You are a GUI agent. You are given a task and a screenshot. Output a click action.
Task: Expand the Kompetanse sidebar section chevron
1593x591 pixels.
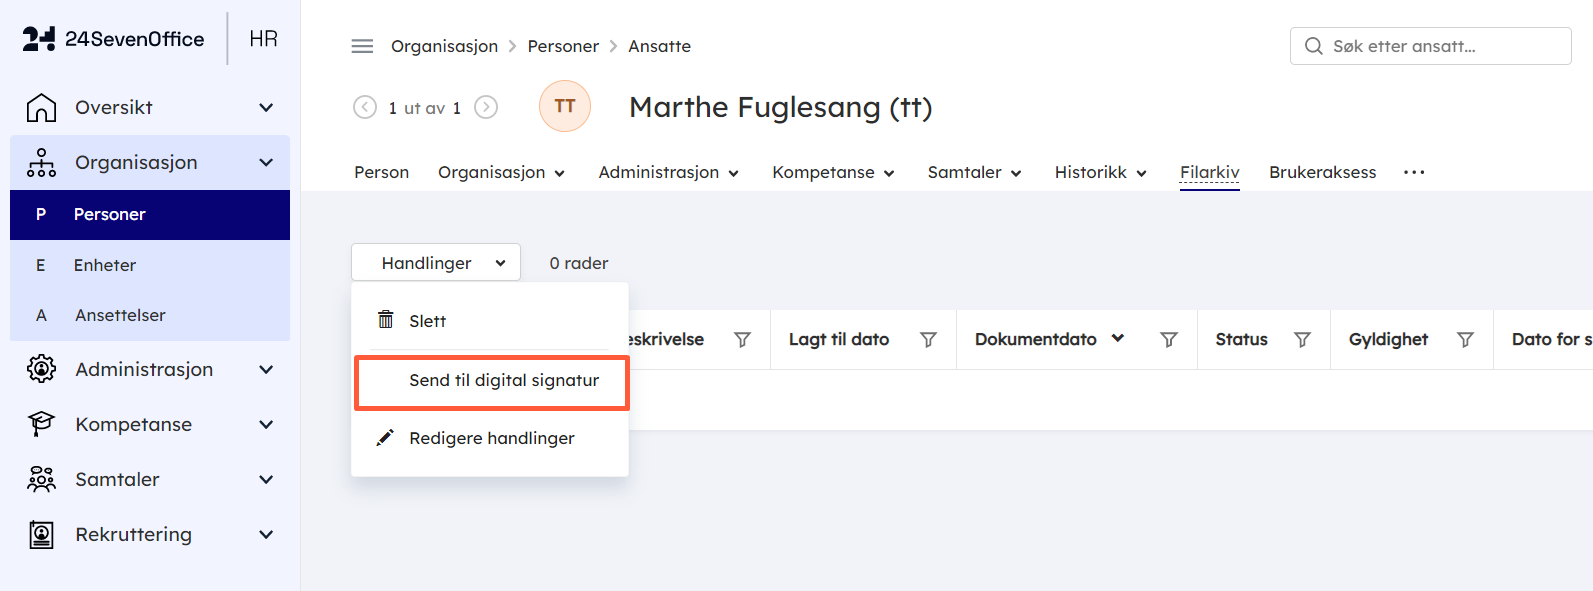pos(266,425)
